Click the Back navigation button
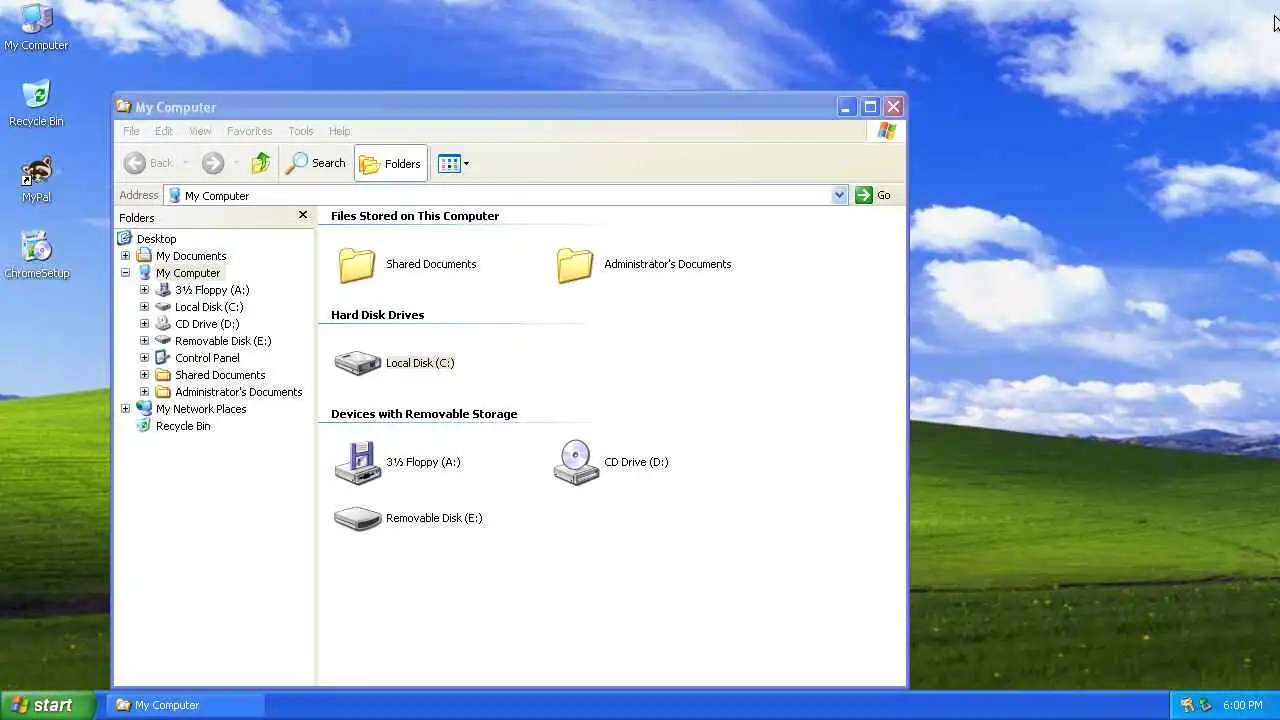This screenshot has width=1280, height=720. [x=148, y=163]
